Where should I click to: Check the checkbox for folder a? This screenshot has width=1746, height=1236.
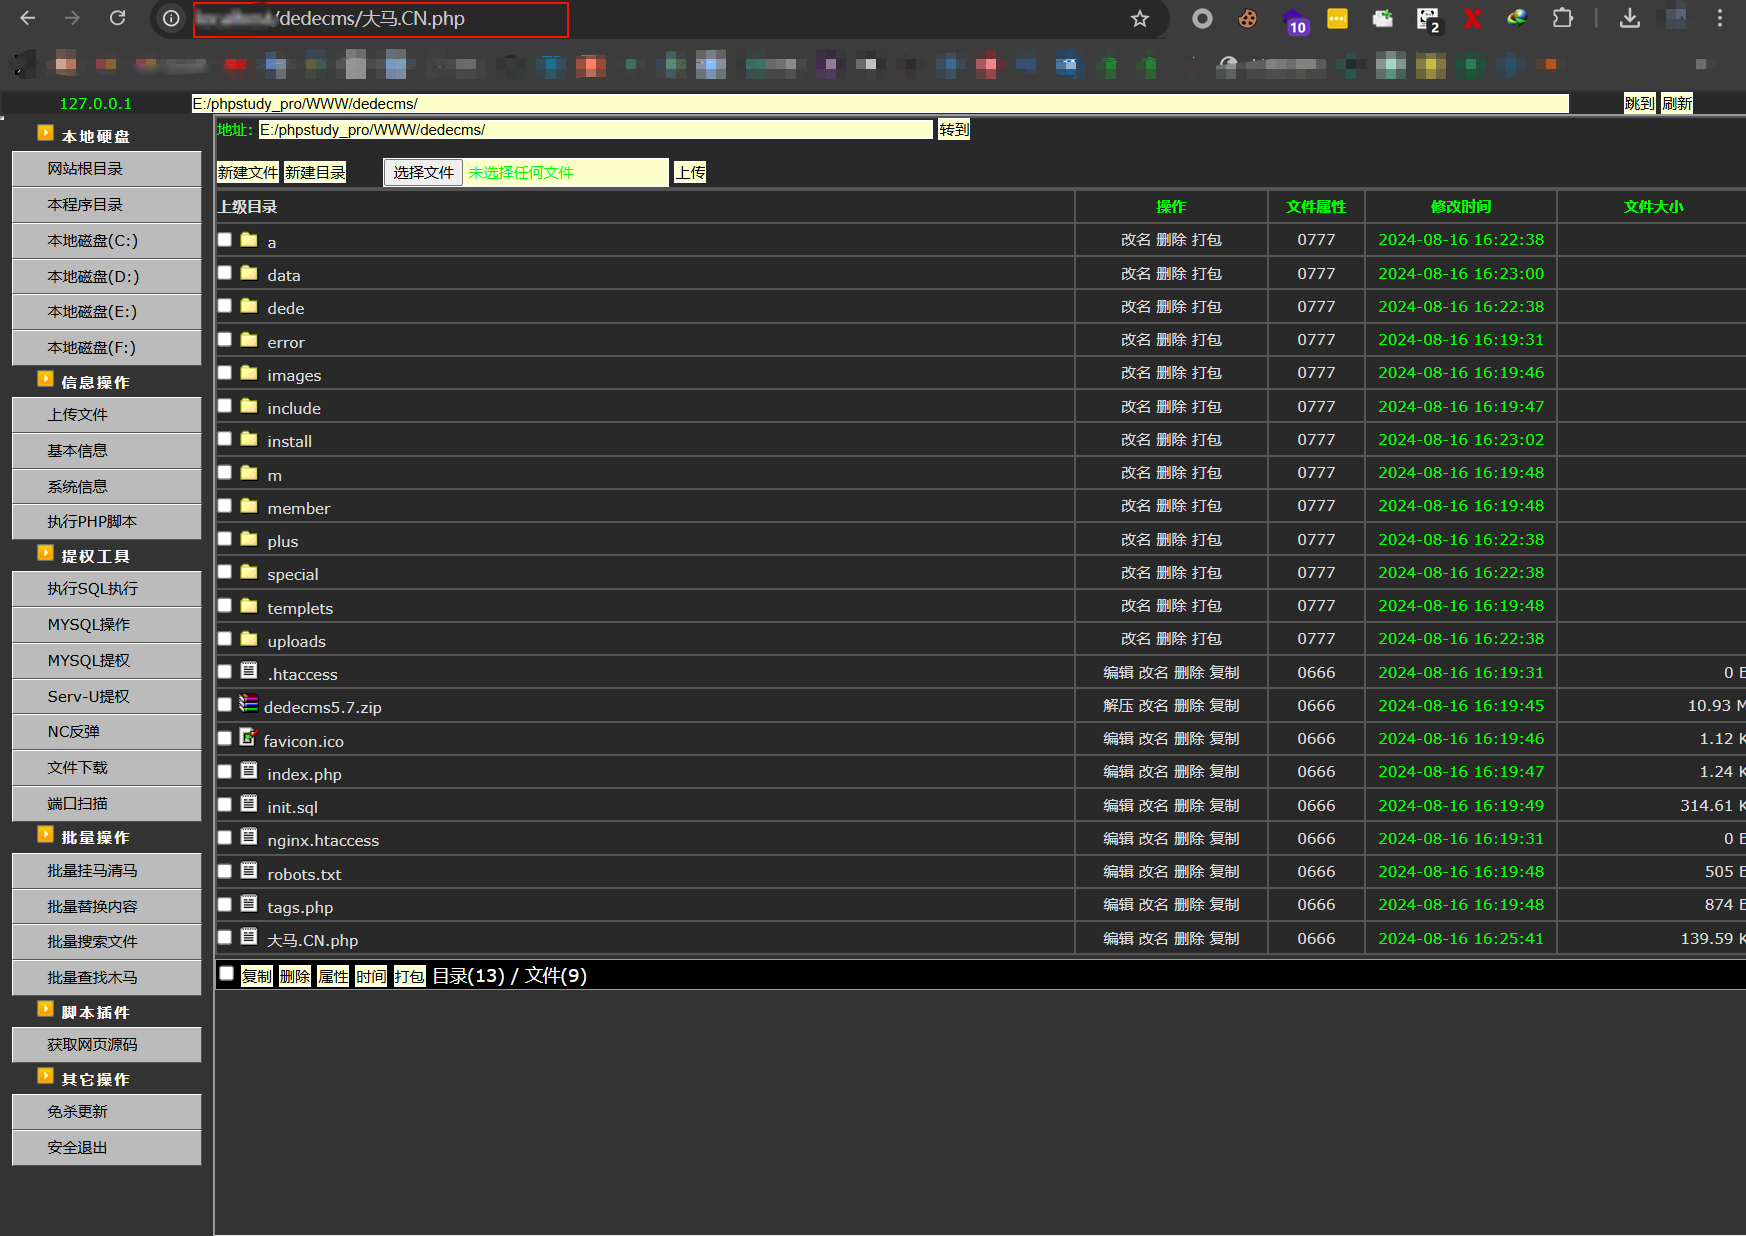click(225, 240)
